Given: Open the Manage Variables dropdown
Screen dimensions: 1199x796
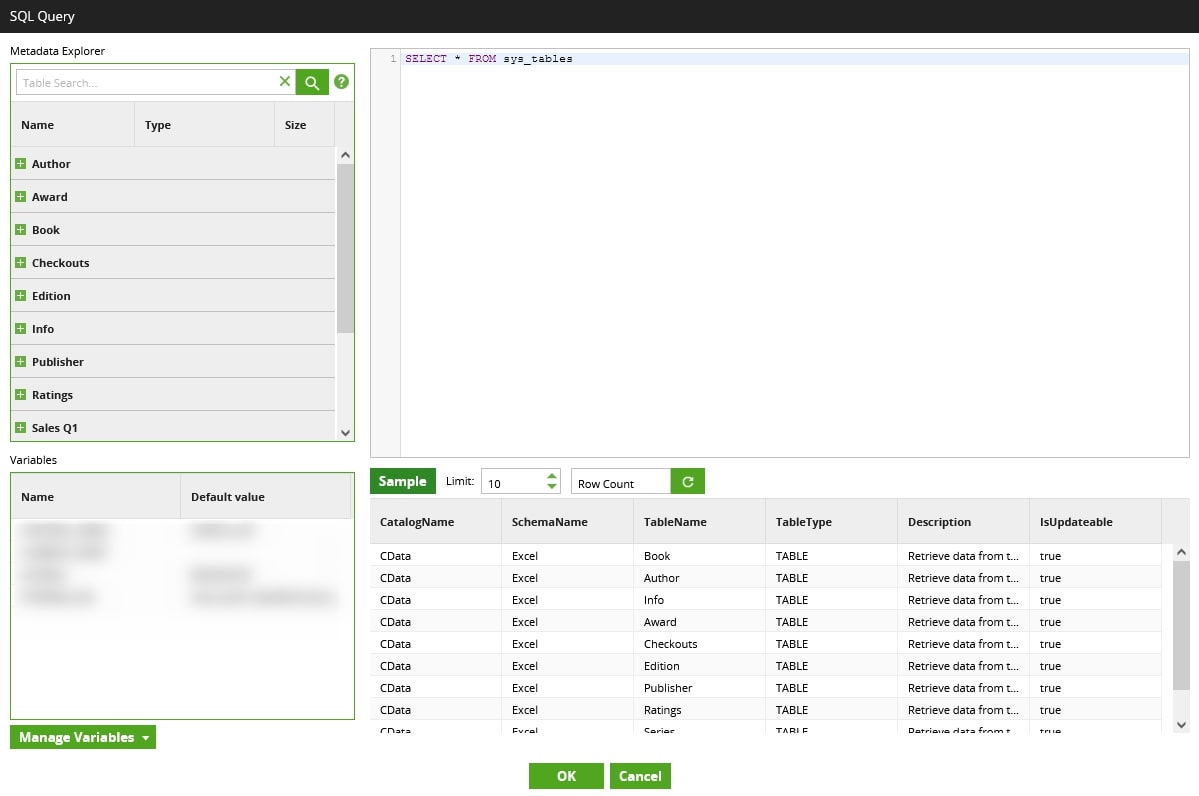Looking at the screenshot, I should [x=83, y=737].
